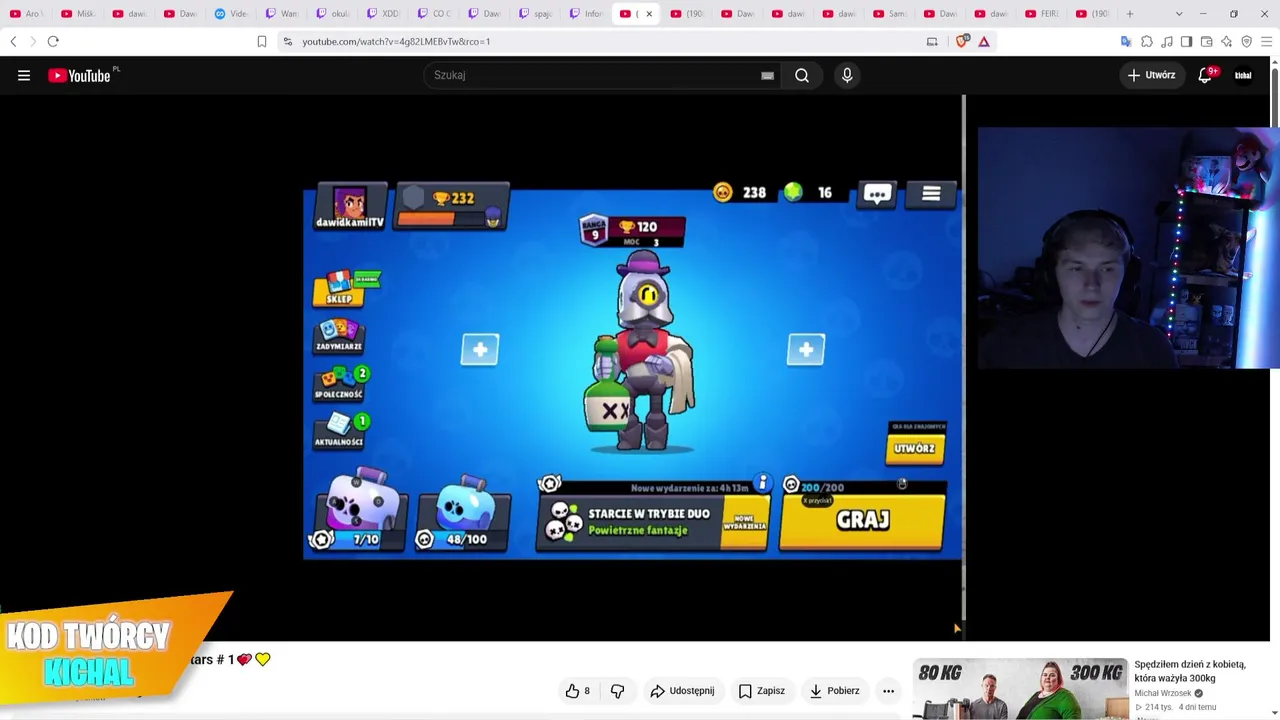Open video titled Spędziłem dzień z kobietą
The width and height of the screenshot is (1280, 720).
click(1190, 671)
